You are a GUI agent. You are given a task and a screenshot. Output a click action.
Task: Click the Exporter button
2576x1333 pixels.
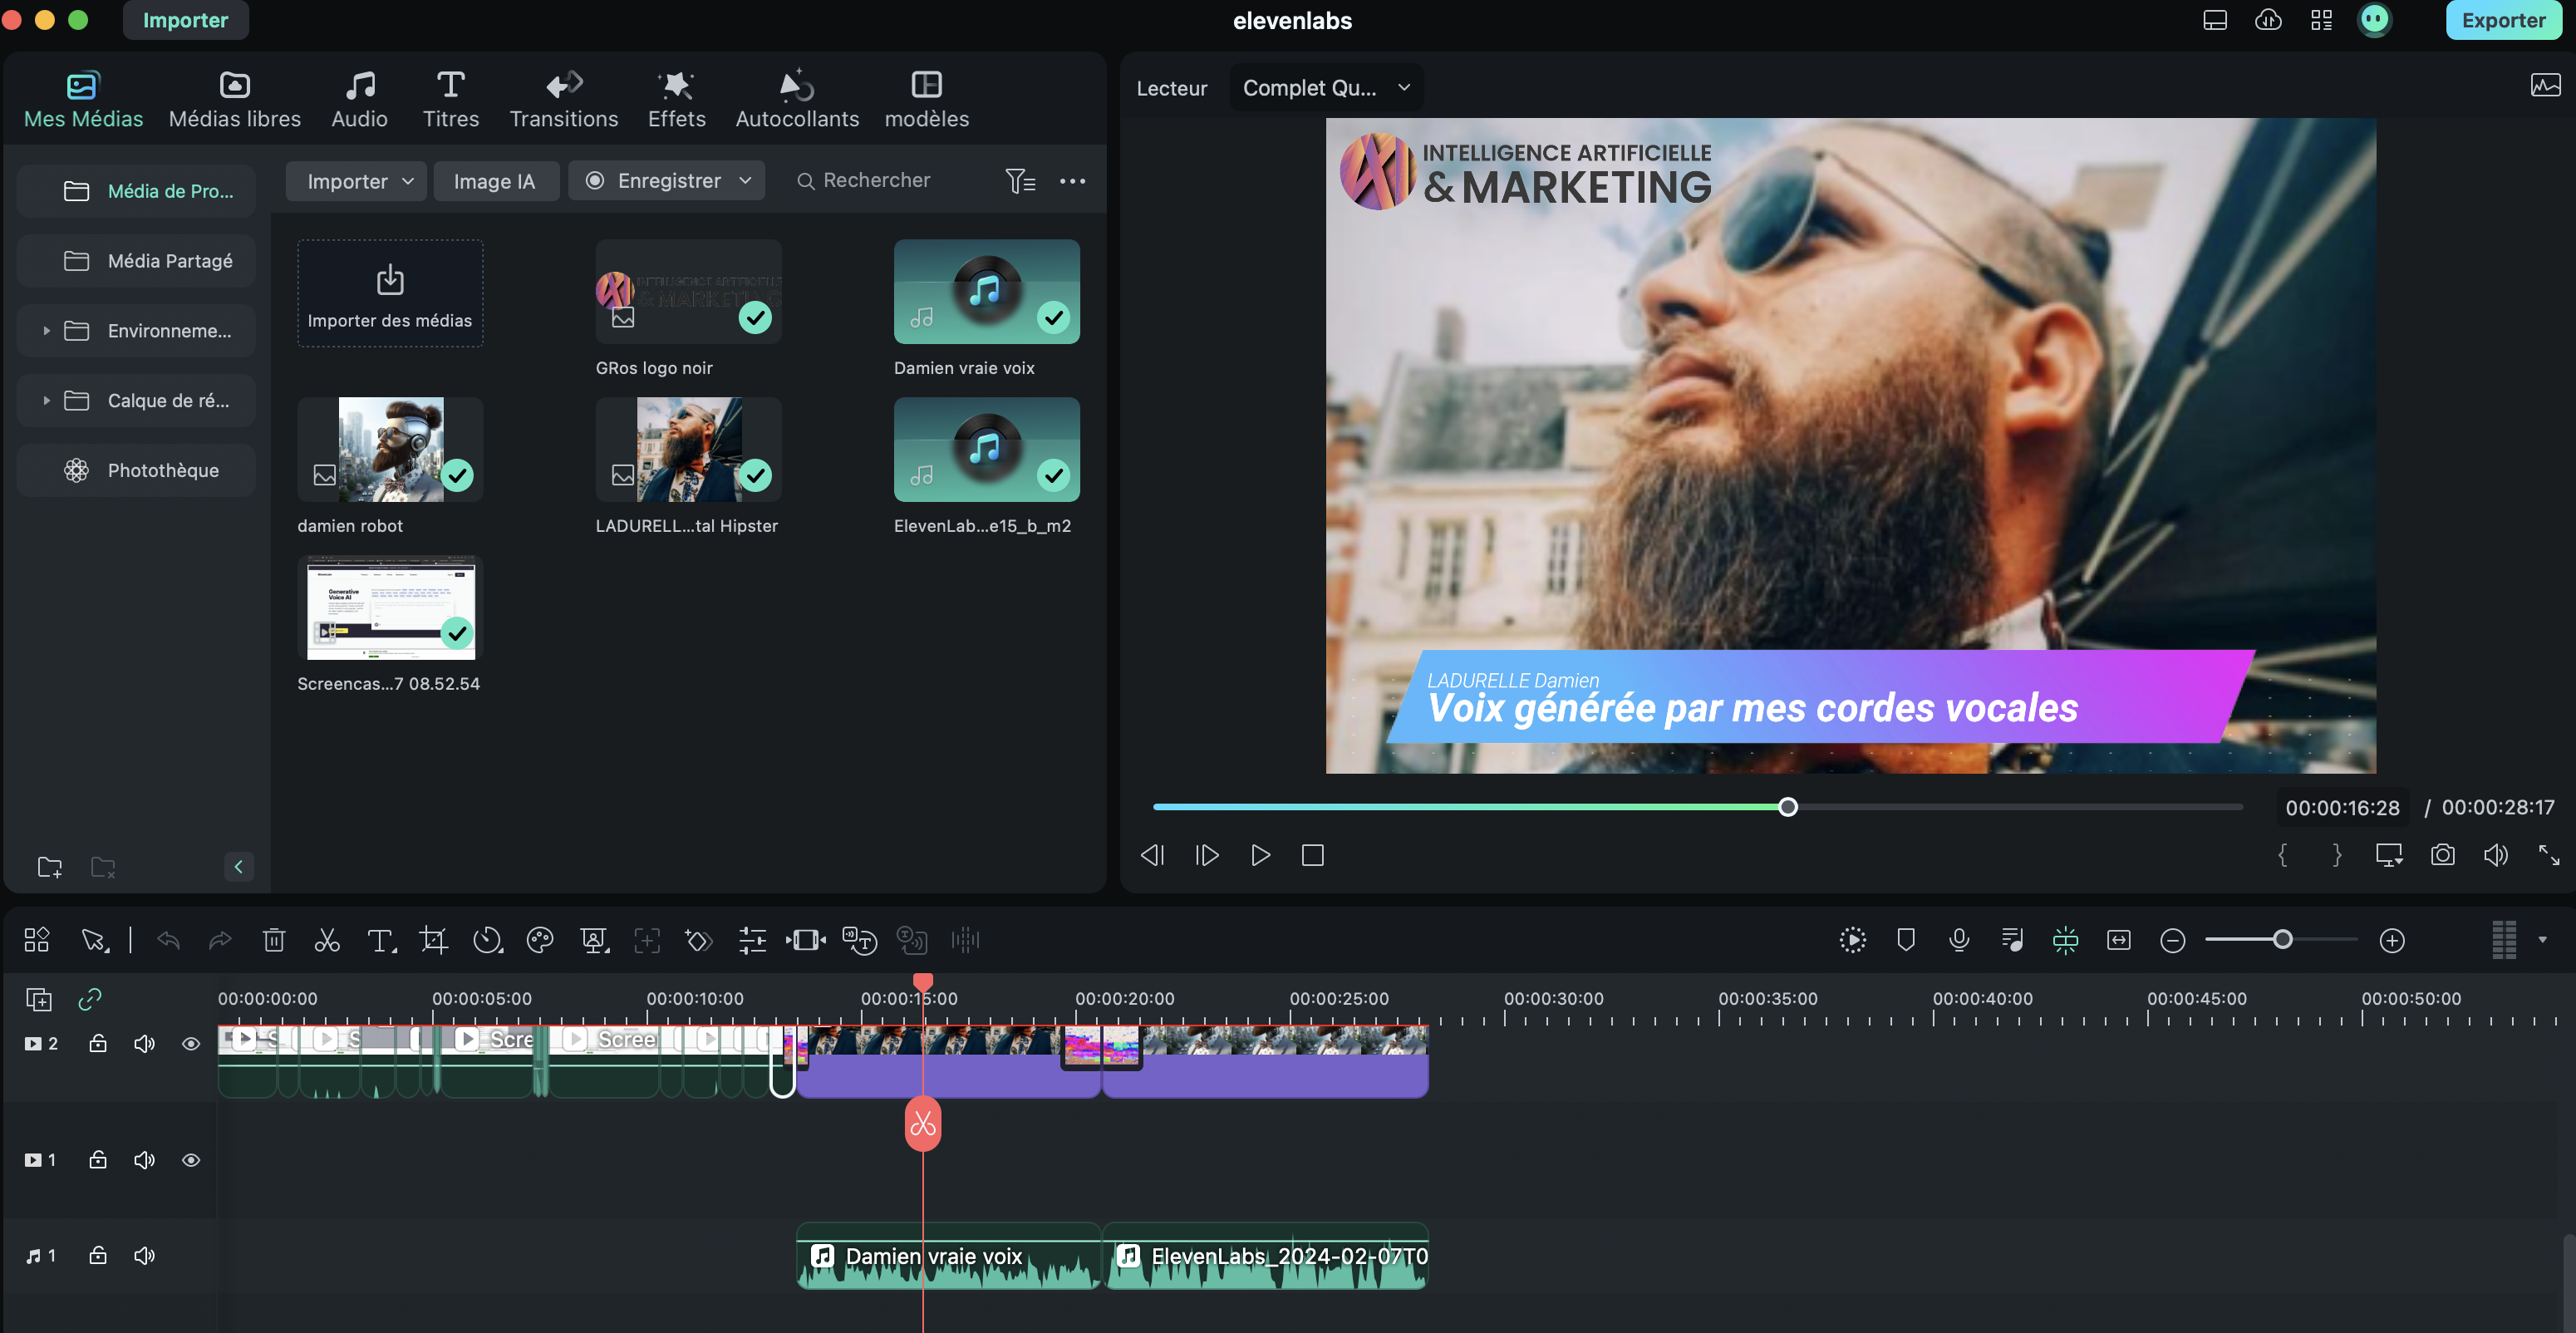tap(2502, 20)
